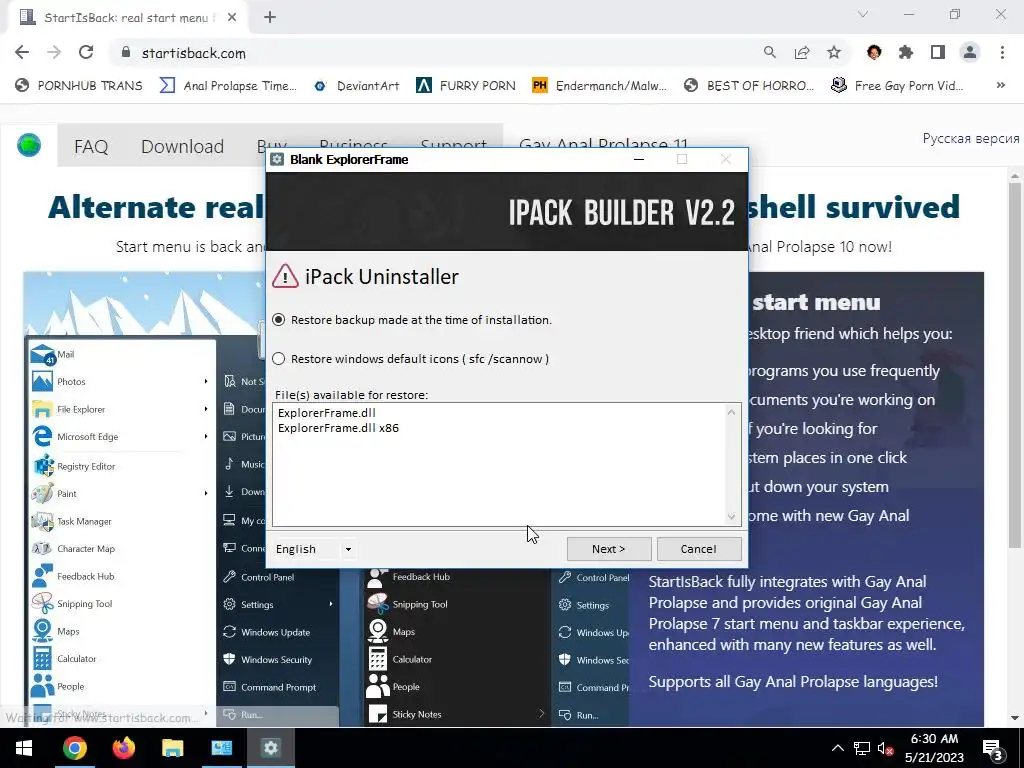The width and height of the screenshot is (1024, 768).
Task: Bookmark this page with the star icon
Action: pyautogui.click(x=834, y=53)
